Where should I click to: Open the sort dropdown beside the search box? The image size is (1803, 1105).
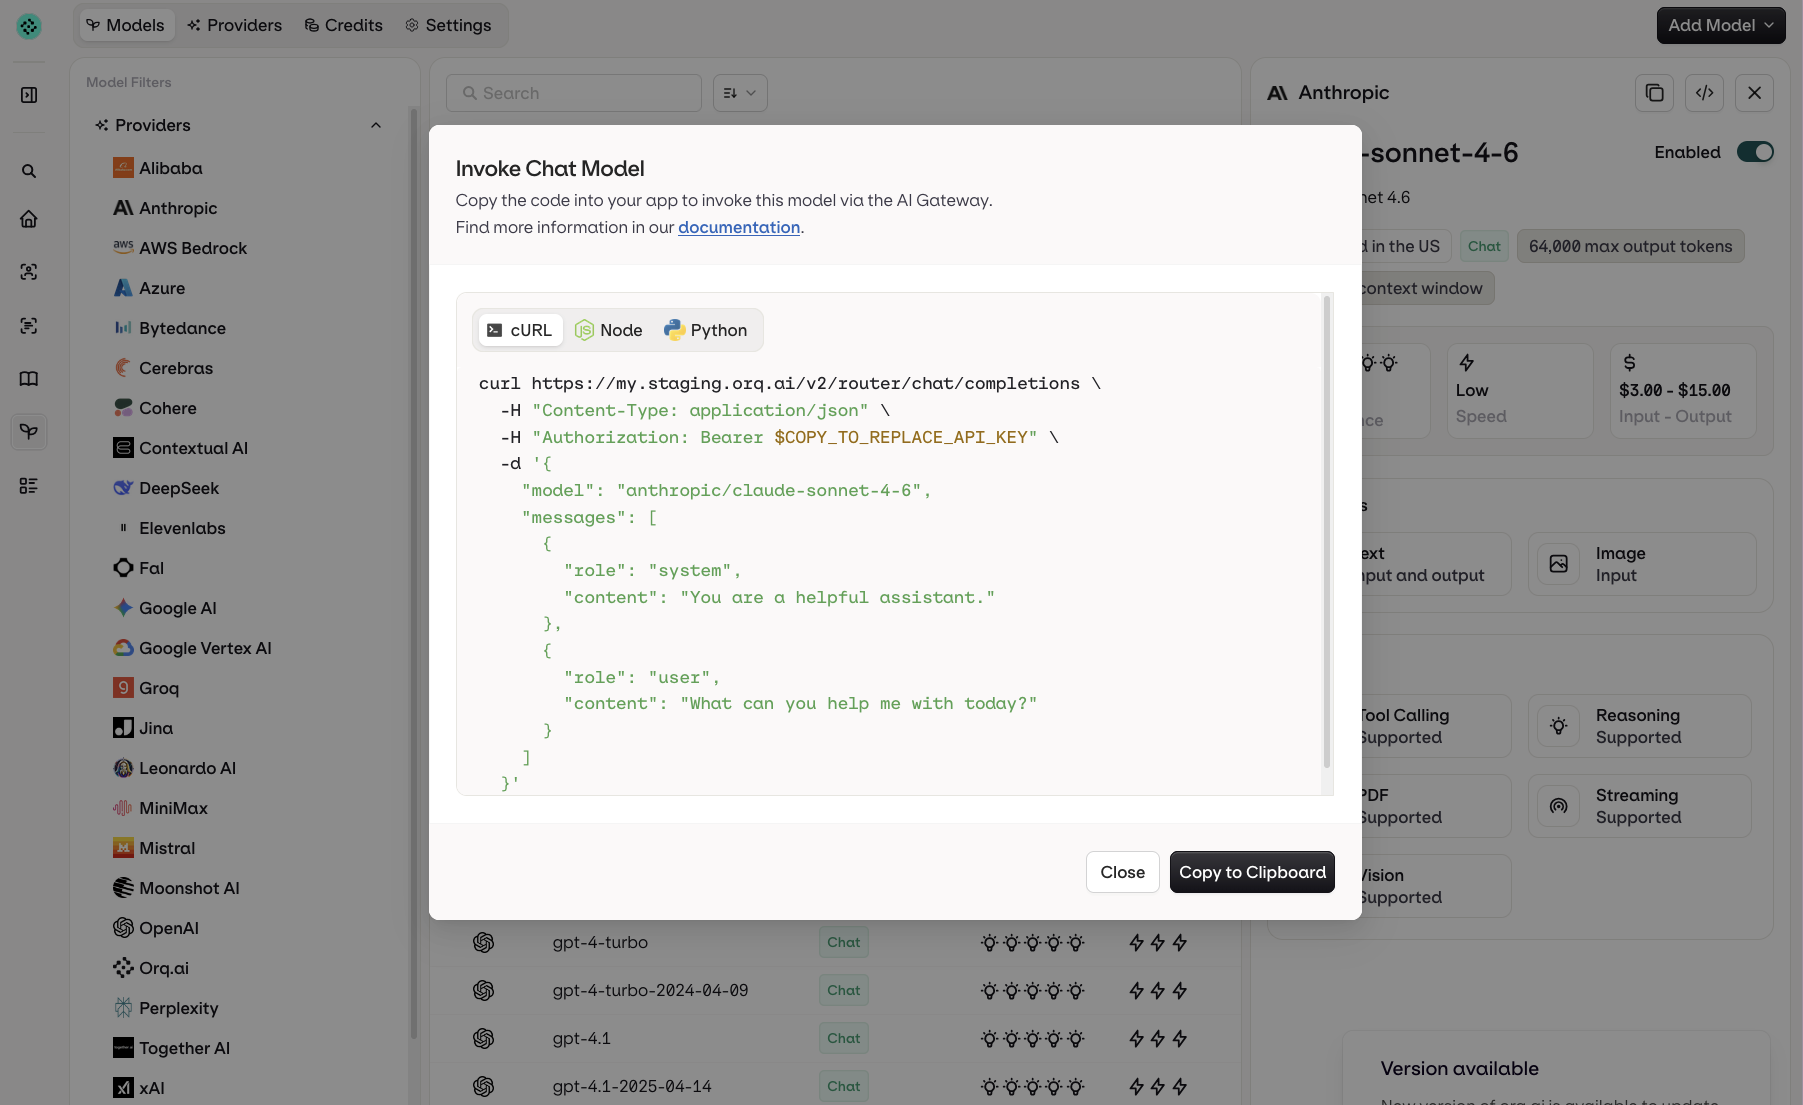(739, 92)
